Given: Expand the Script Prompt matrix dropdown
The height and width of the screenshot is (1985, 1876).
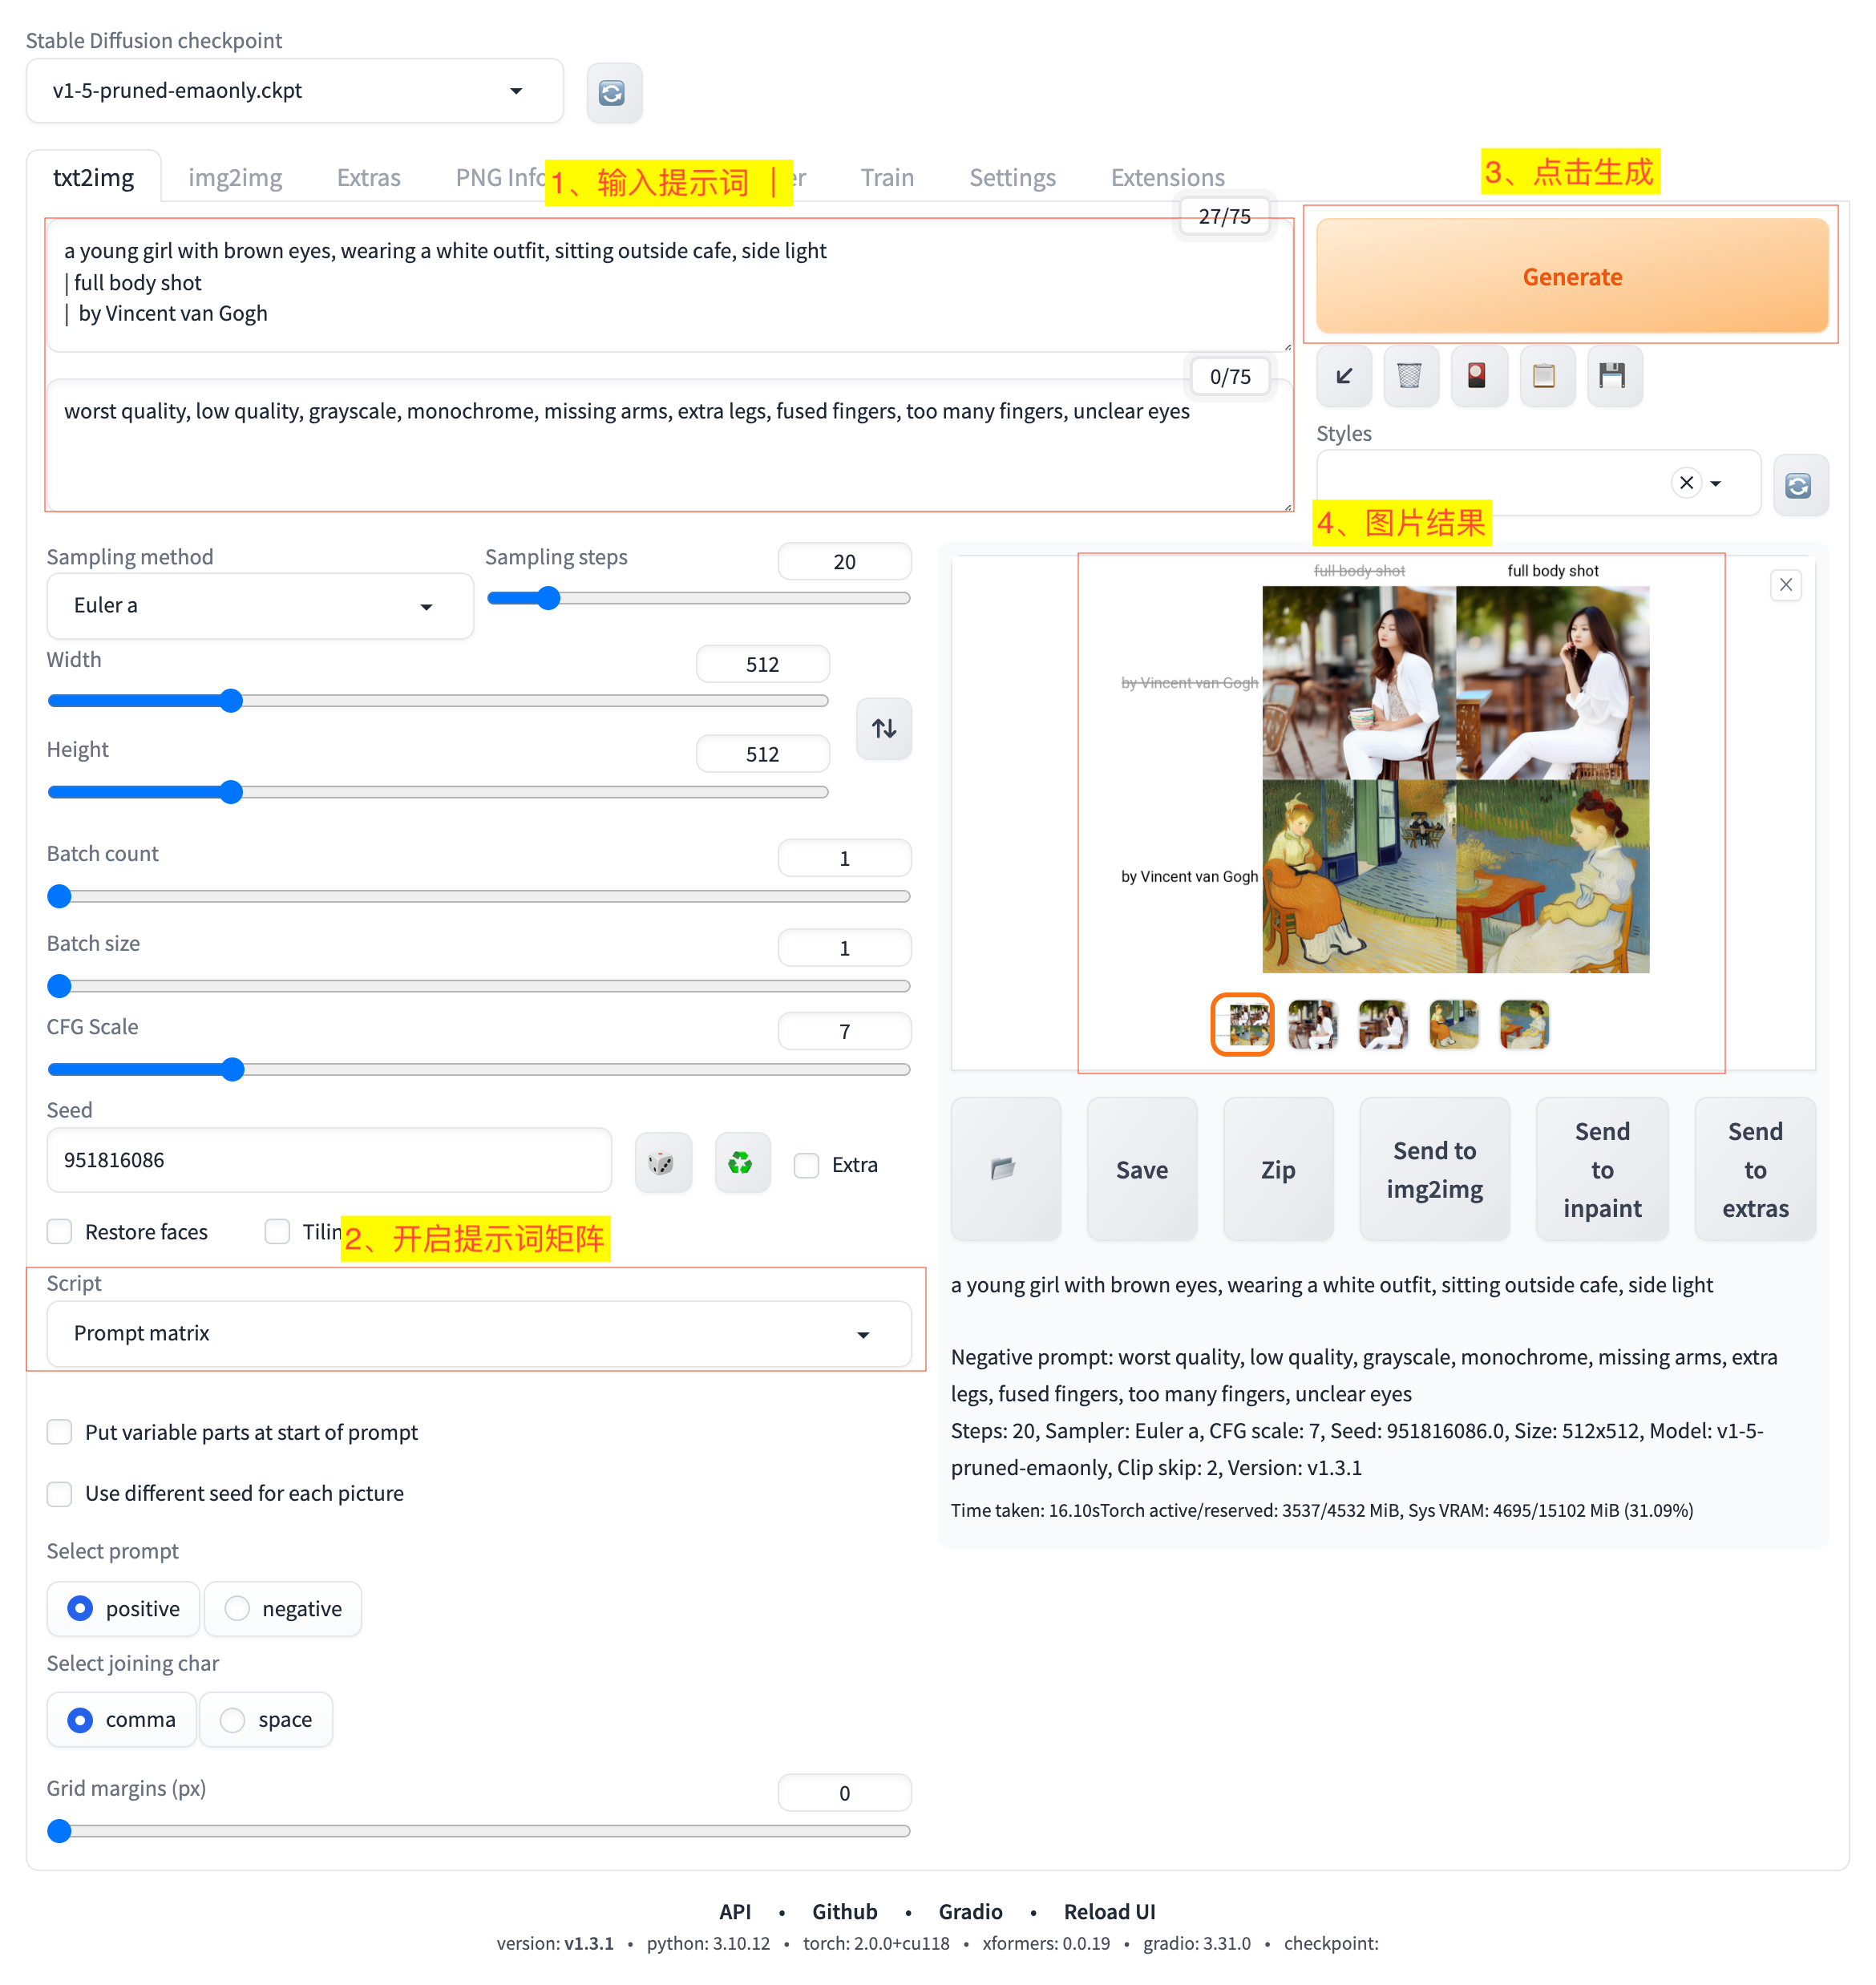Looking at the screenshot, I should tap(478, 1333).
